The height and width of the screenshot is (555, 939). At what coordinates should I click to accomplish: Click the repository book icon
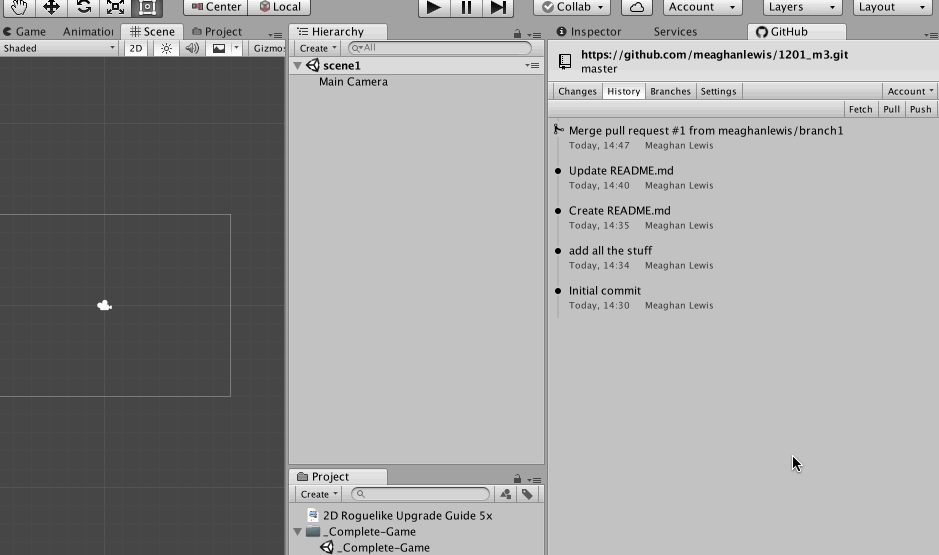pos(564,61)
